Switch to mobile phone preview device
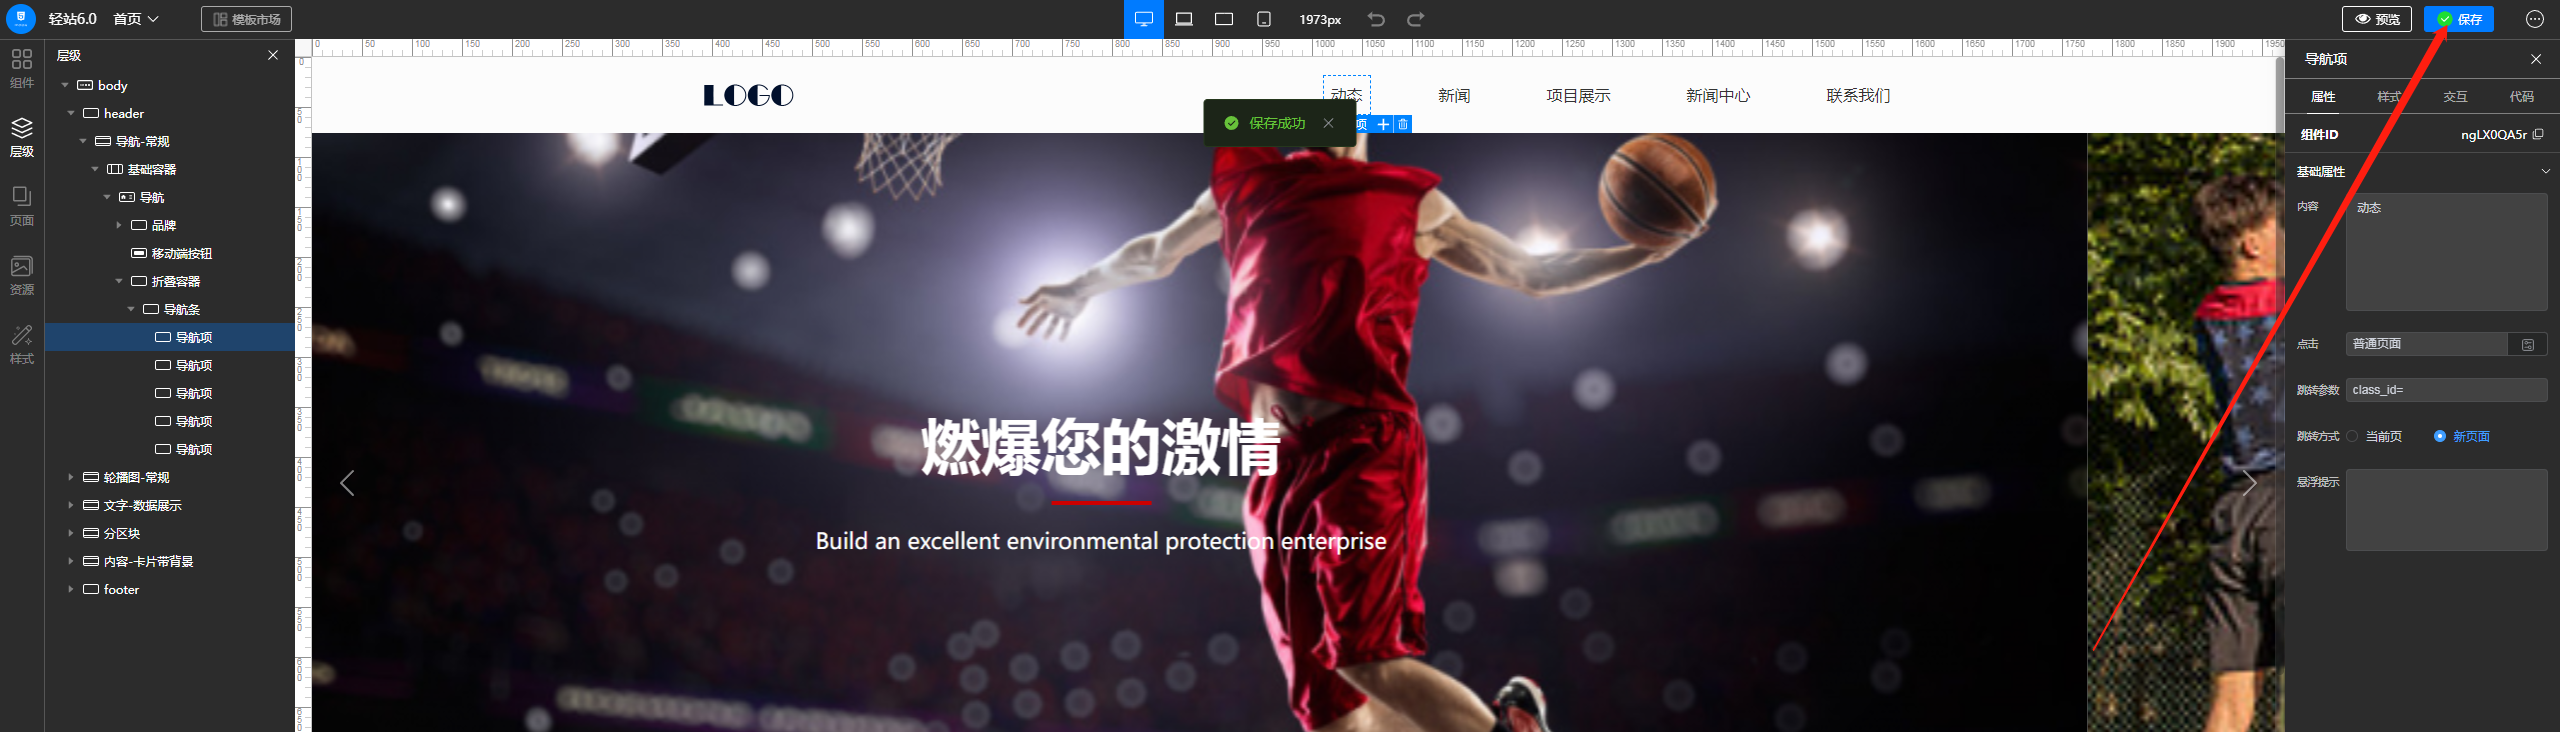 1264,19
